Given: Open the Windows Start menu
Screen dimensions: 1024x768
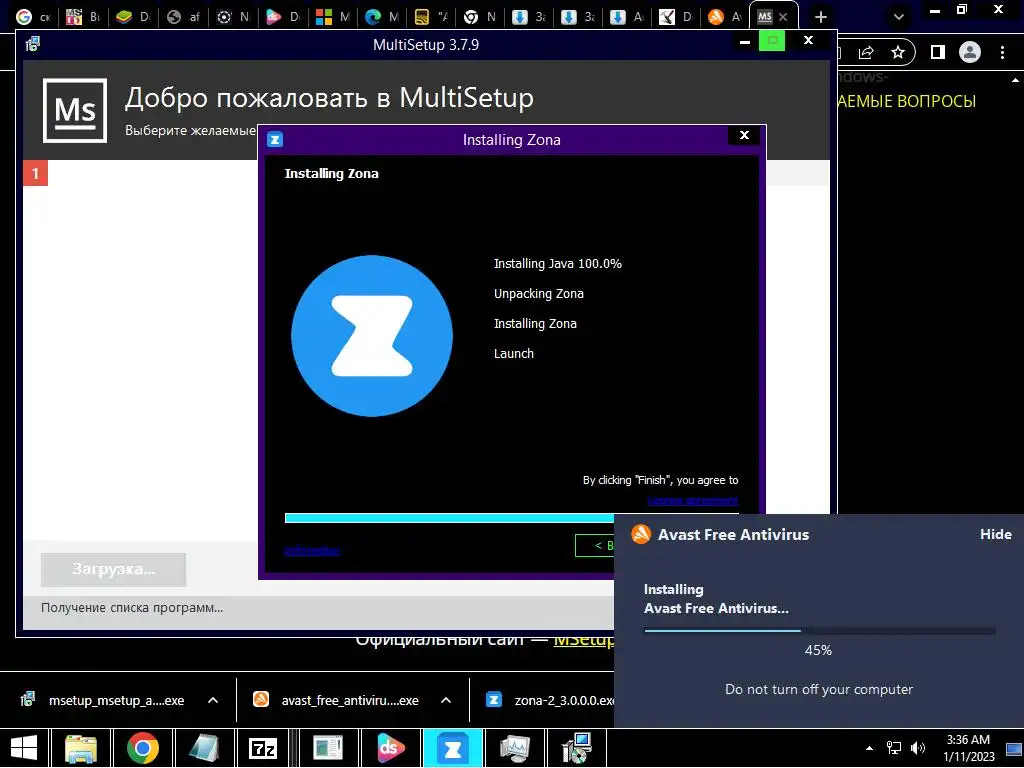Looking at the screenshot, I should [24, 748].
